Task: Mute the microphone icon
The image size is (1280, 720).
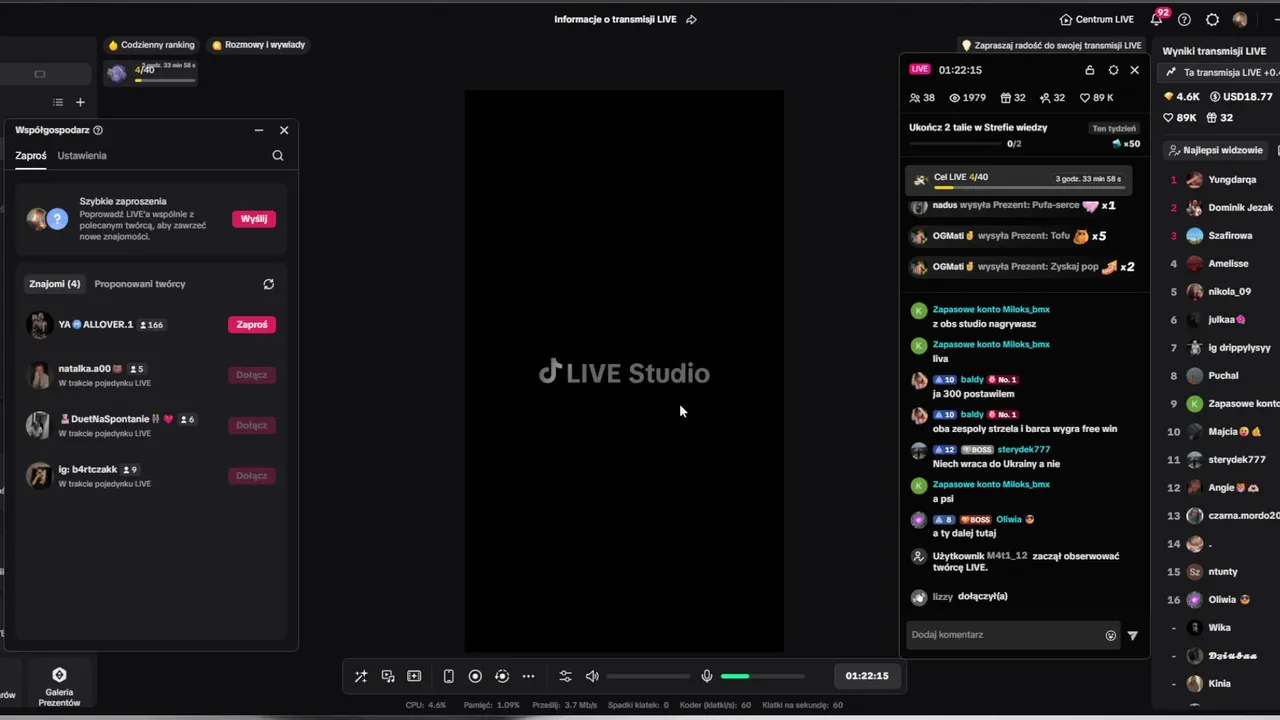Action: (x=707, y=676)
